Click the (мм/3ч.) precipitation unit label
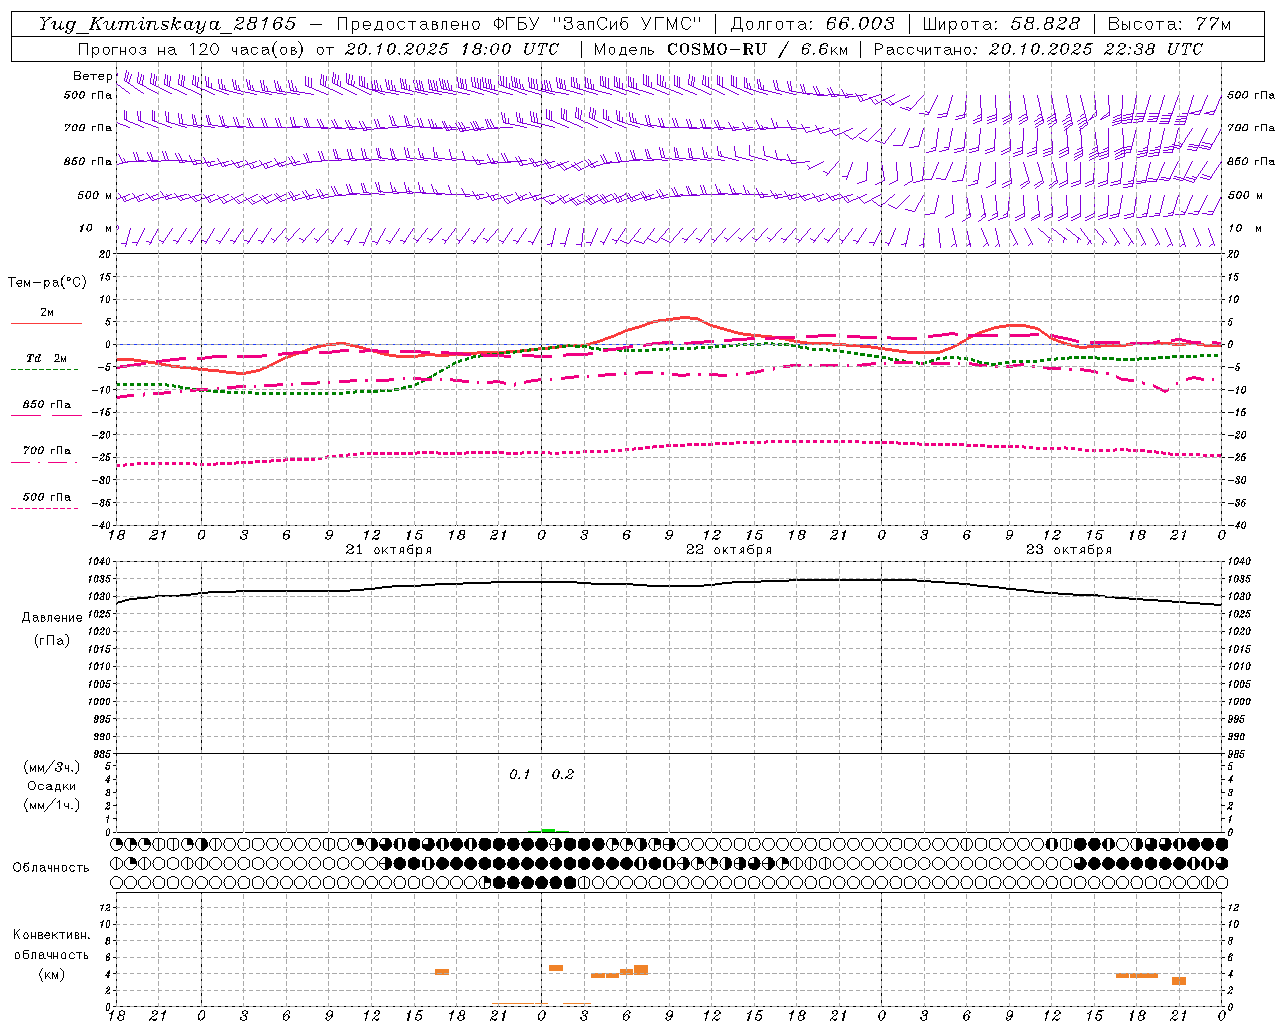 click(52, 767)
